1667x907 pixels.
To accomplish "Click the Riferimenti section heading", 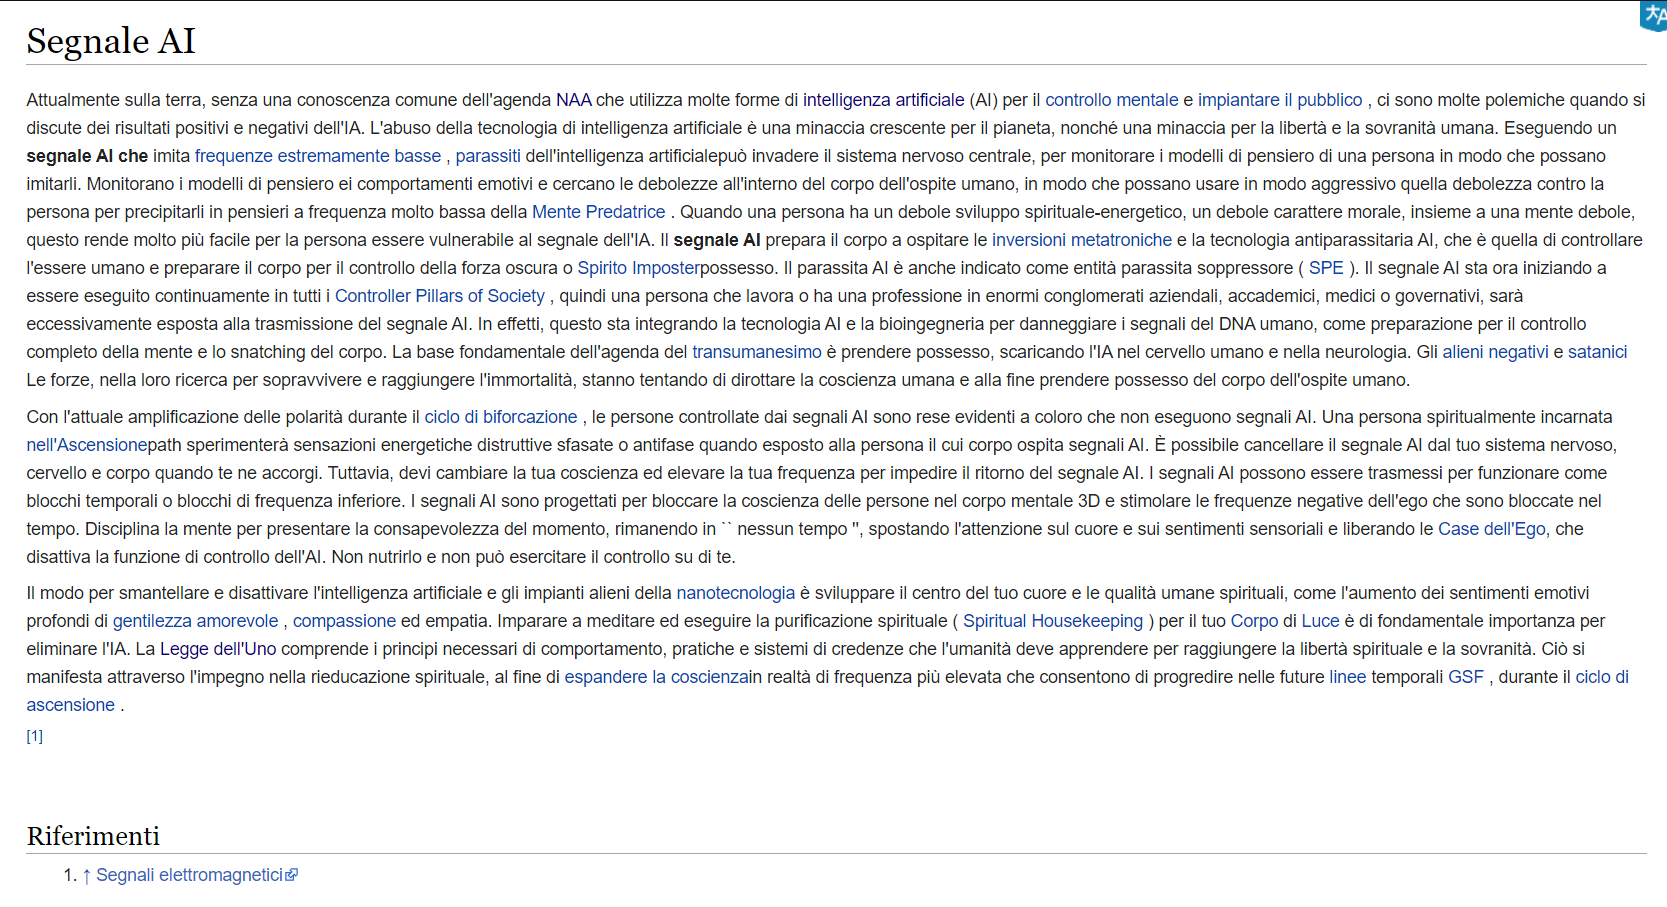I will (x=93, y=836).
